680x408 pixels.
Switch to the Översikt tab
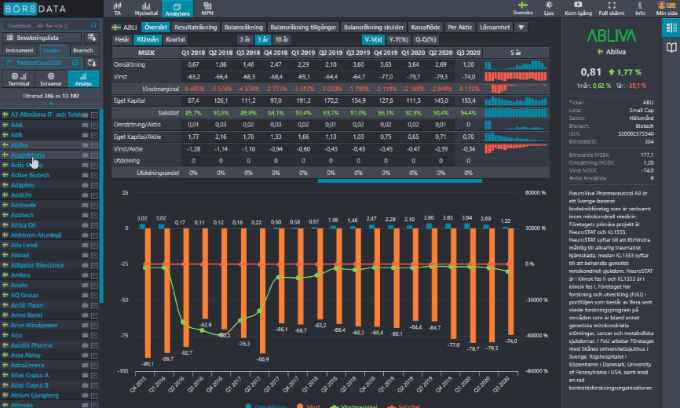click(x=155, y=27)
